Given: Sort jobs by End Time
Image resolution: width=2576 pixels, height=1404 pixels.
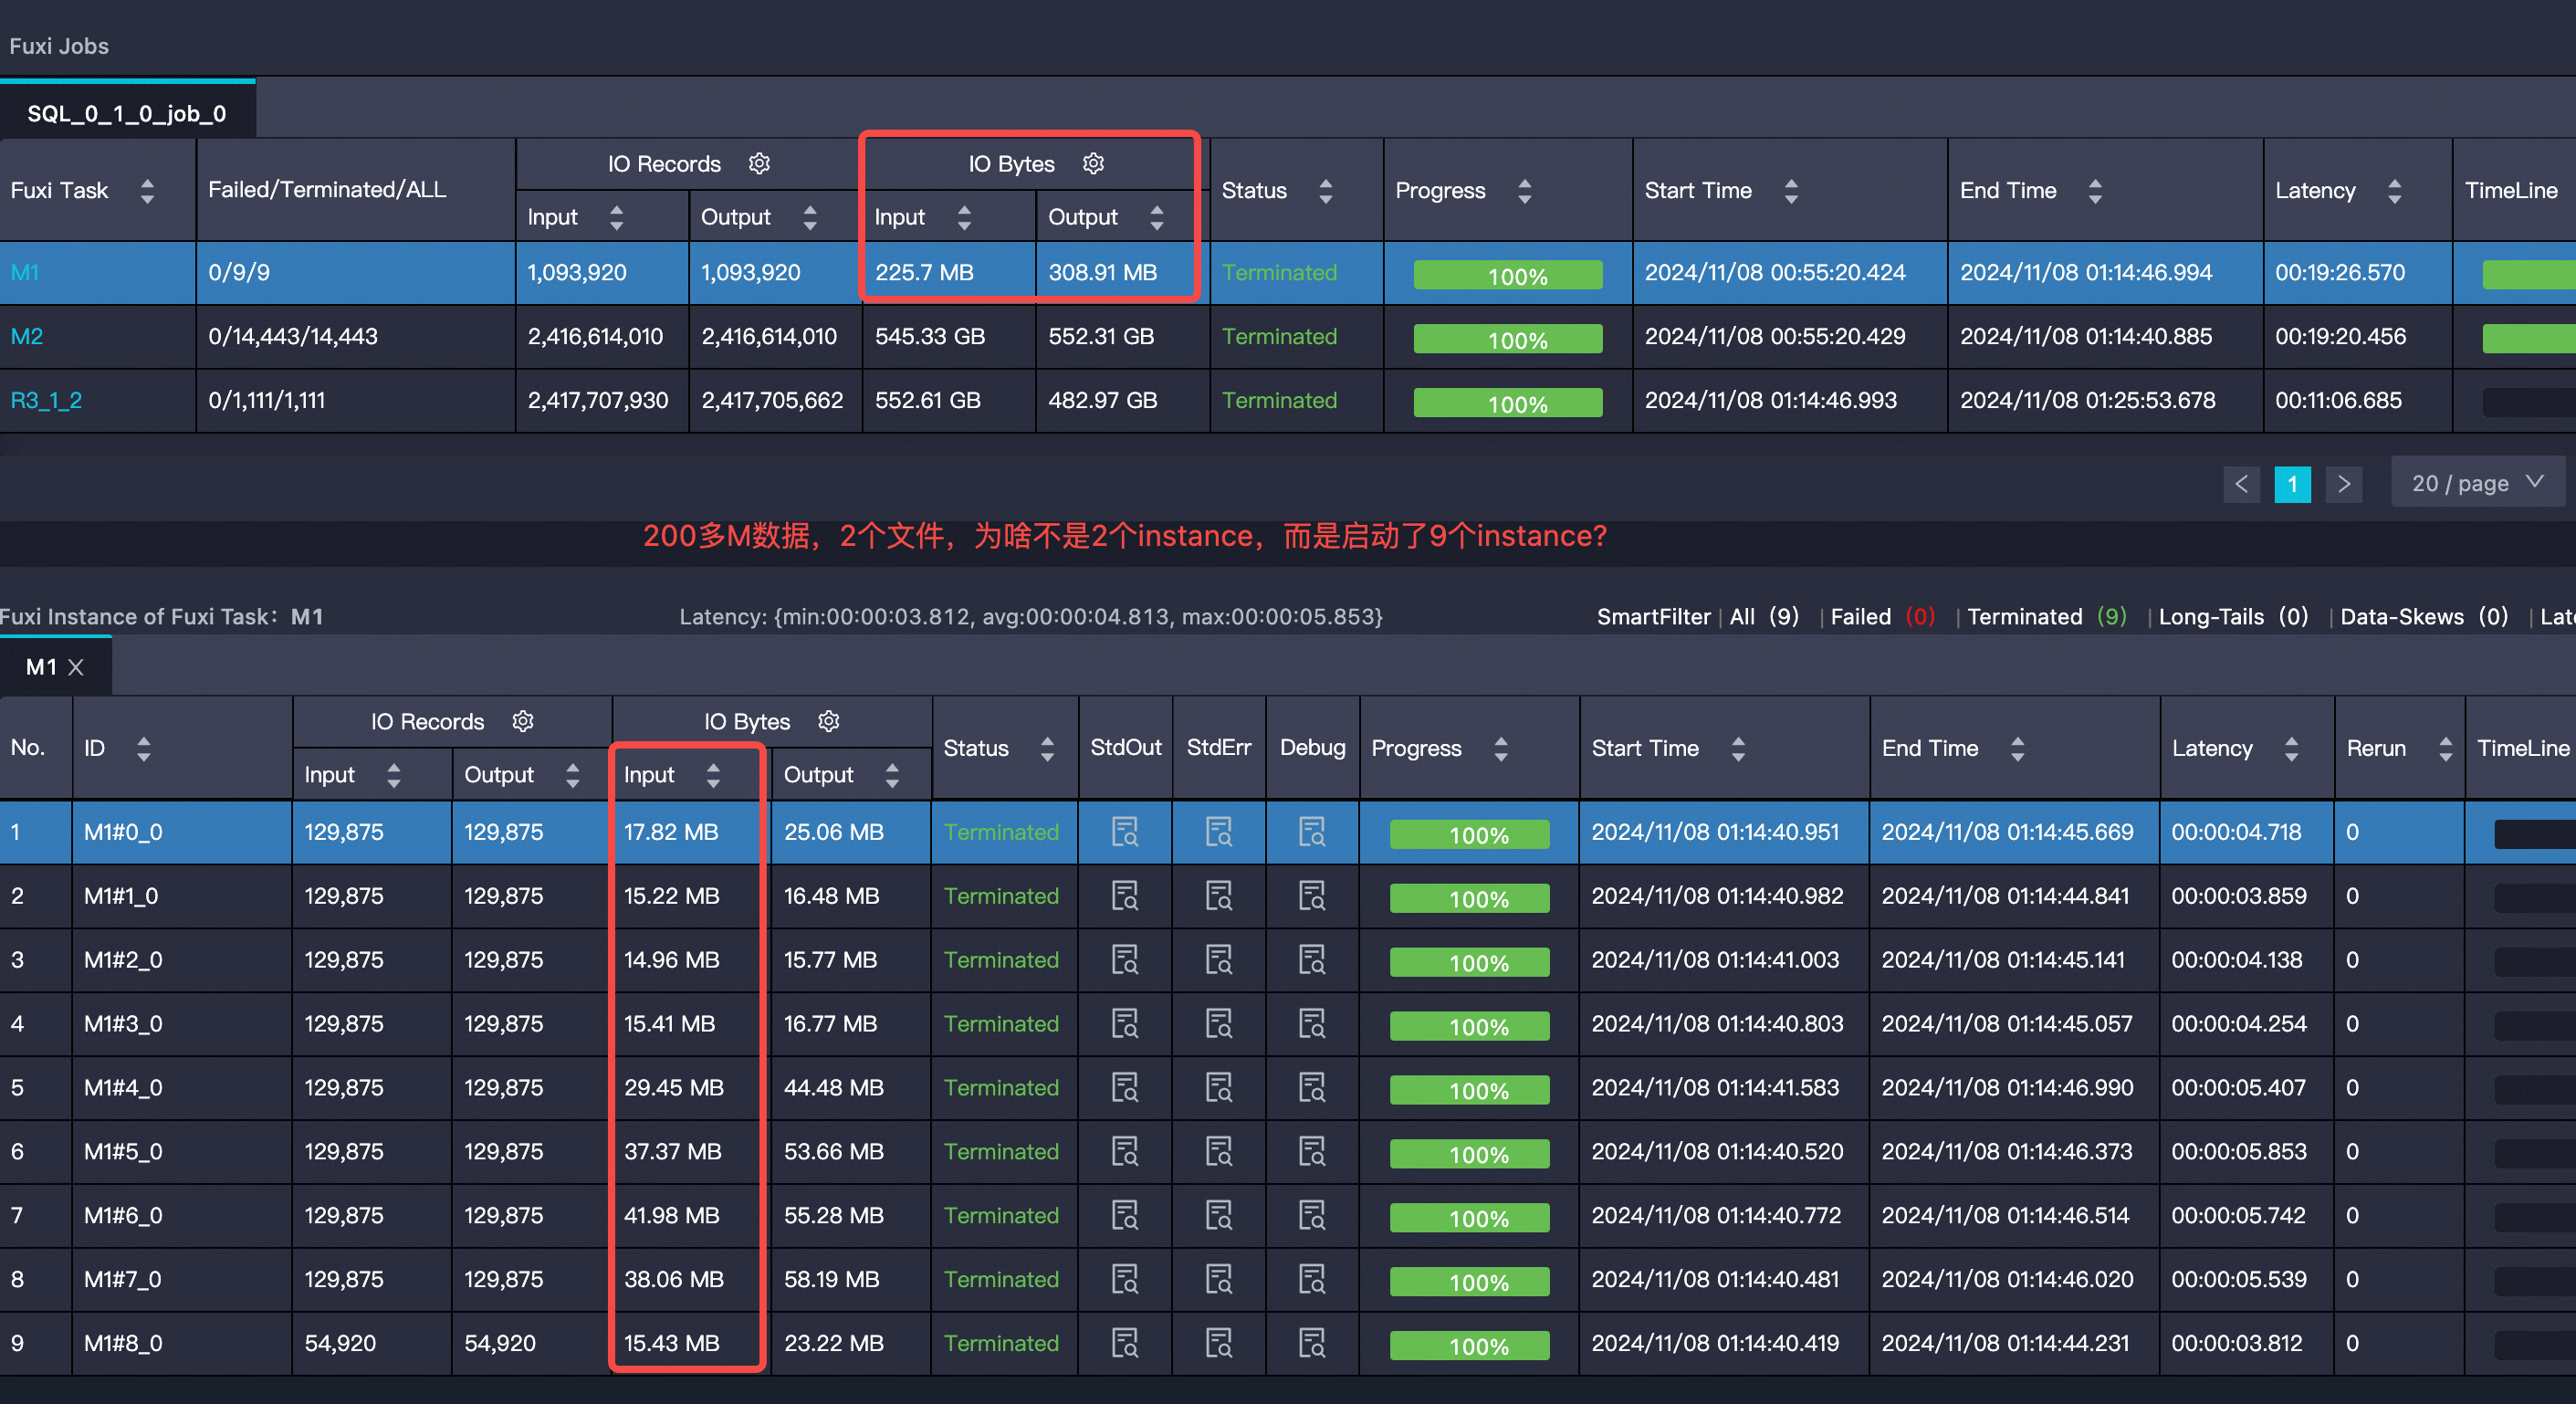Looking at the screenshot, I should coord(2095,190).
